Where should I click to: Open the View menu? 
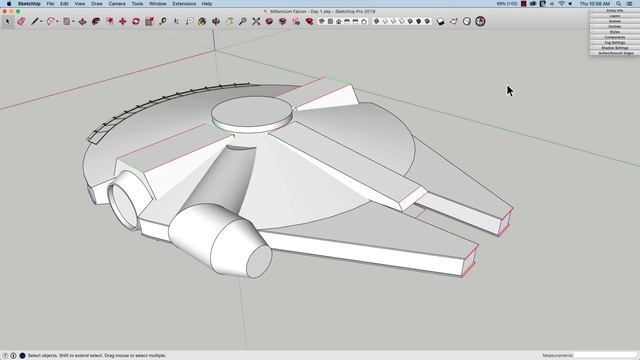pyautogui.click(x=80, y=4)
